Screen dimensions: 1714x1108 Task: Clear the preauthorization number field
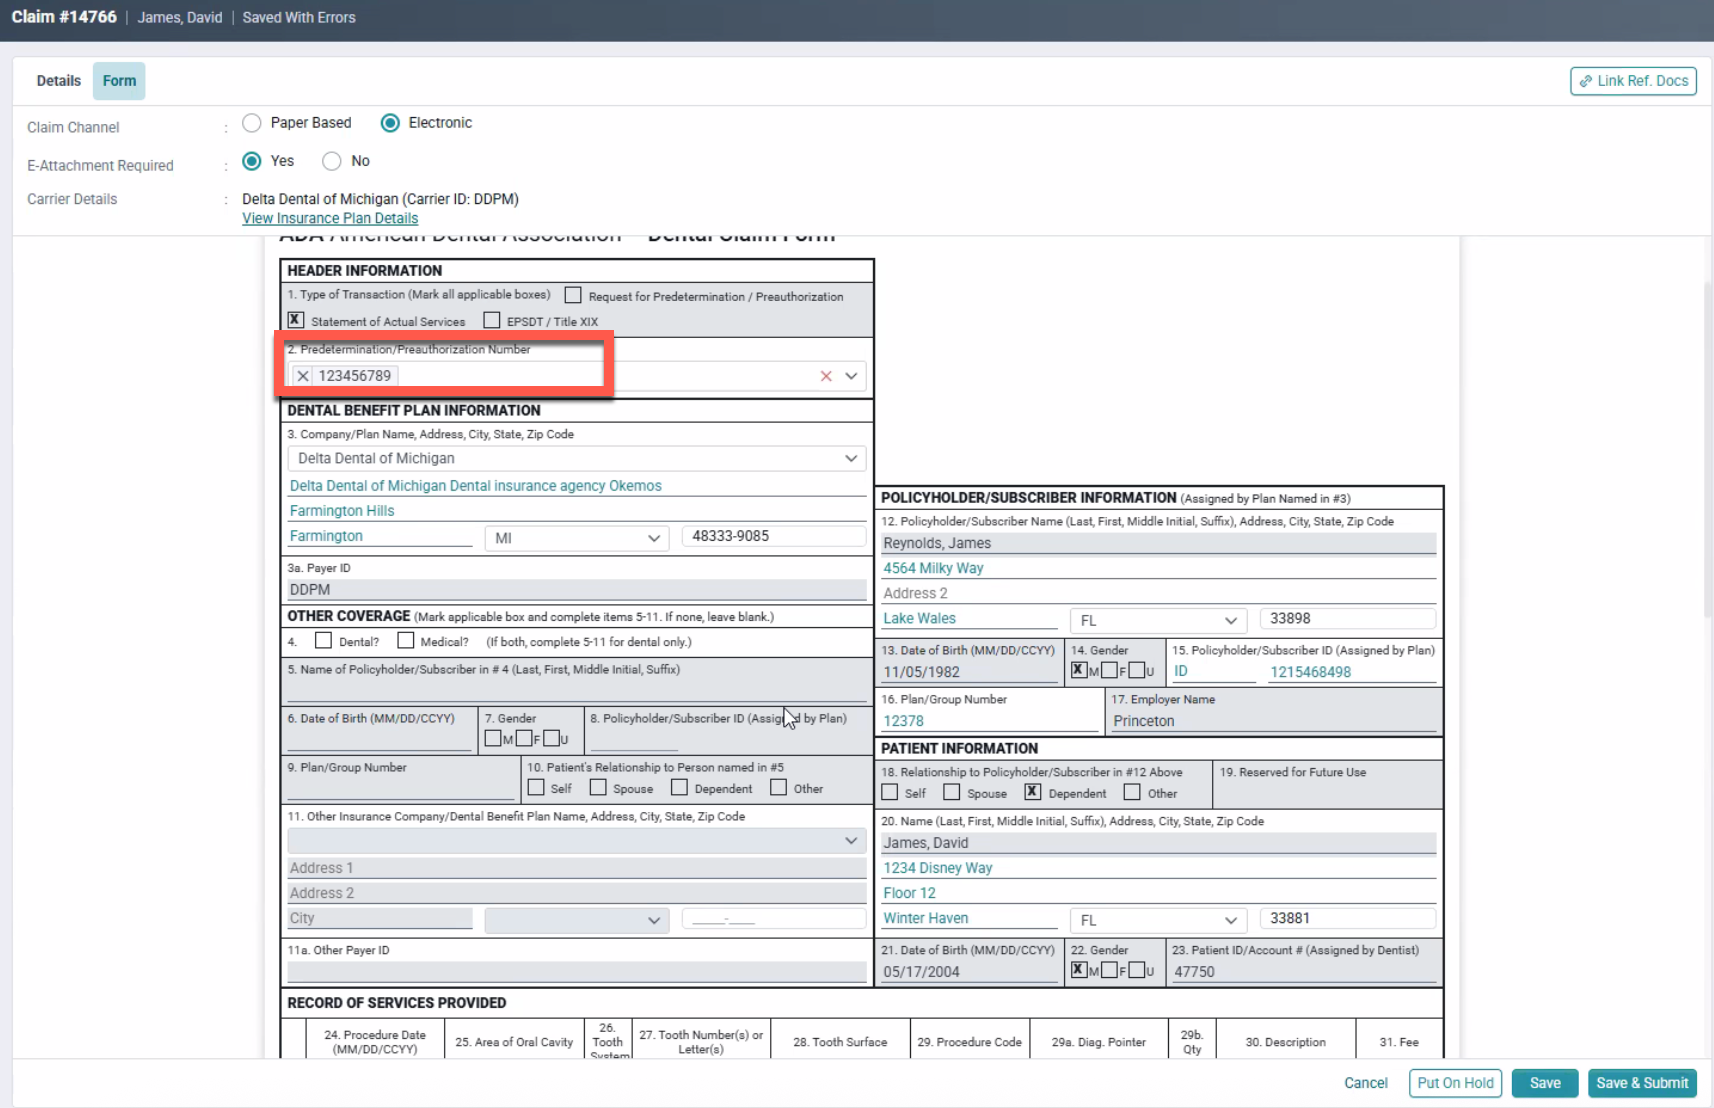coord(826,376)
